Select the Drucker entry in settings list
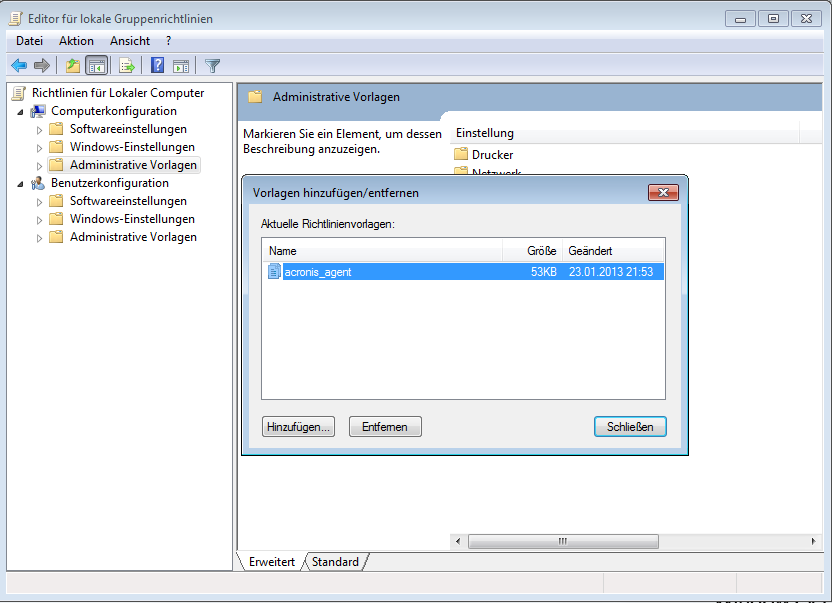This screenshot has width=832, height=603. pos(492,154)
